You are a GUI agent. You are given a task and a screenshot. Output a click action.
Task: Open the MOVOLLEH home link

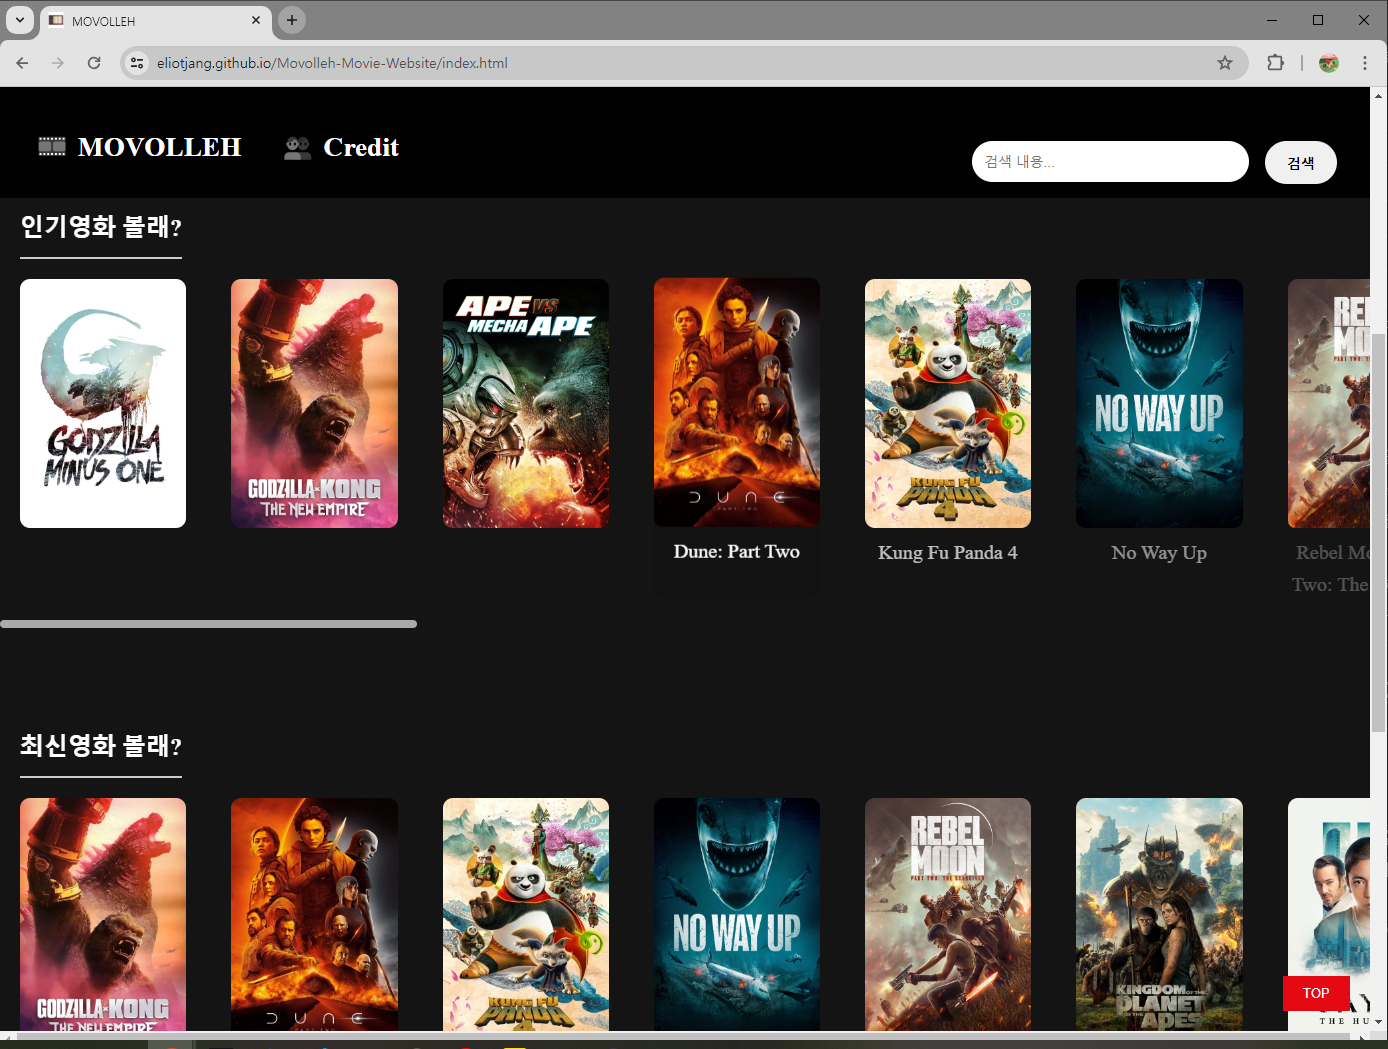(x=159, y=147)
